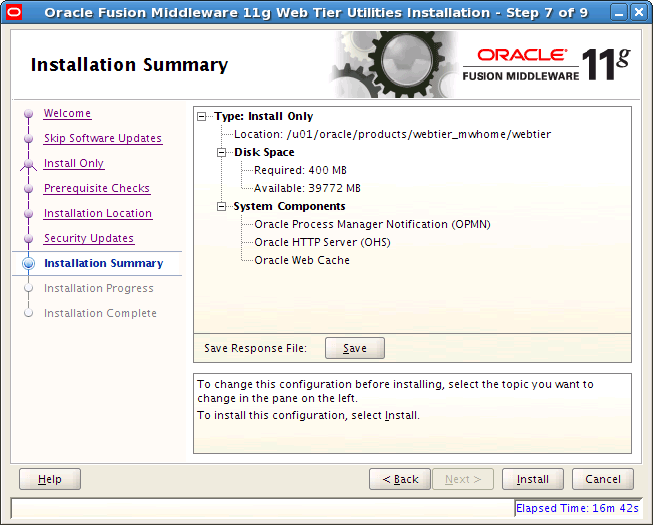This screenshot has height=525, width=653.
Task: Click the Install Only bullet icon
Action: point(28,164)
